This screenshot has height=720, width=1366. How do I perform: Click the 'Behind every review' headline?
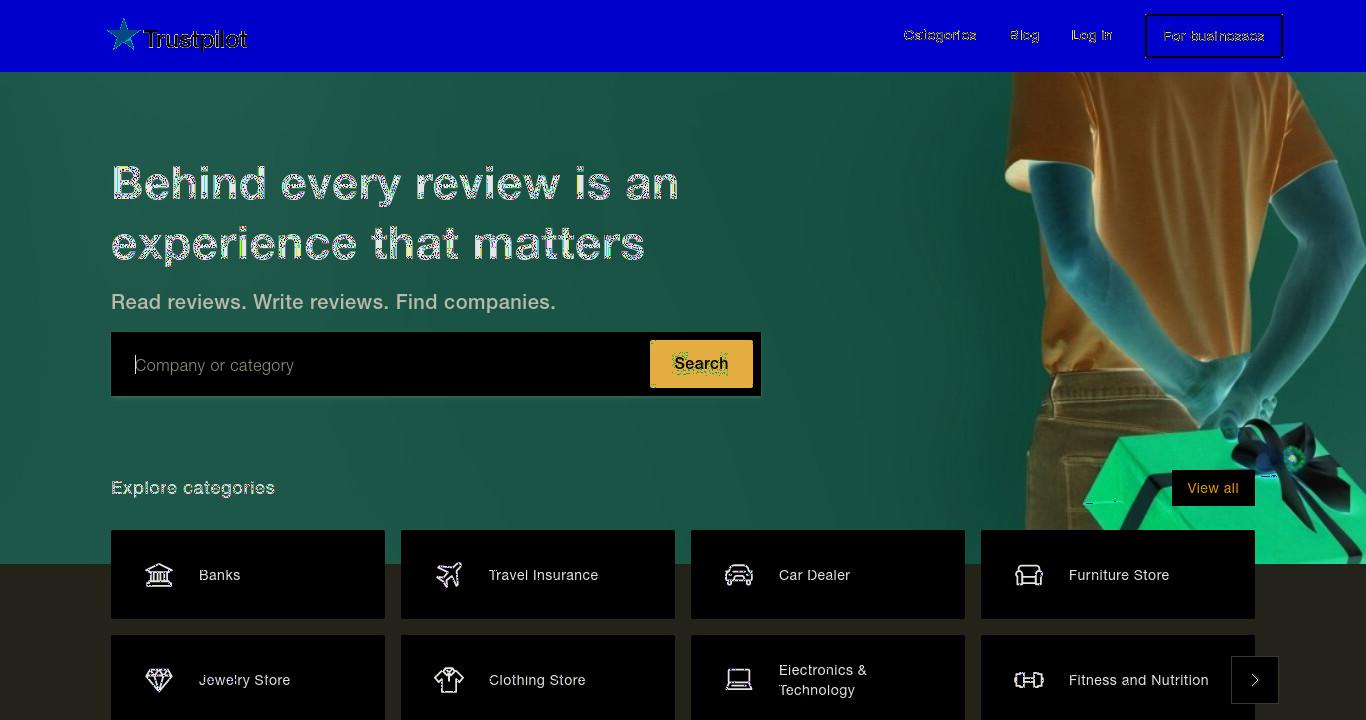395,214
